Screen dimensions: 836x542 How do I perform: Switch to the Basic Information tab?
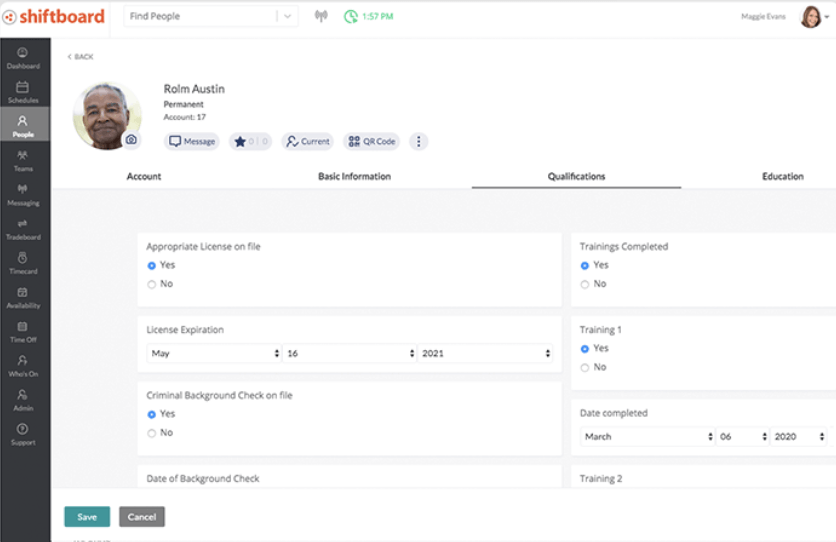coord(354,177)
